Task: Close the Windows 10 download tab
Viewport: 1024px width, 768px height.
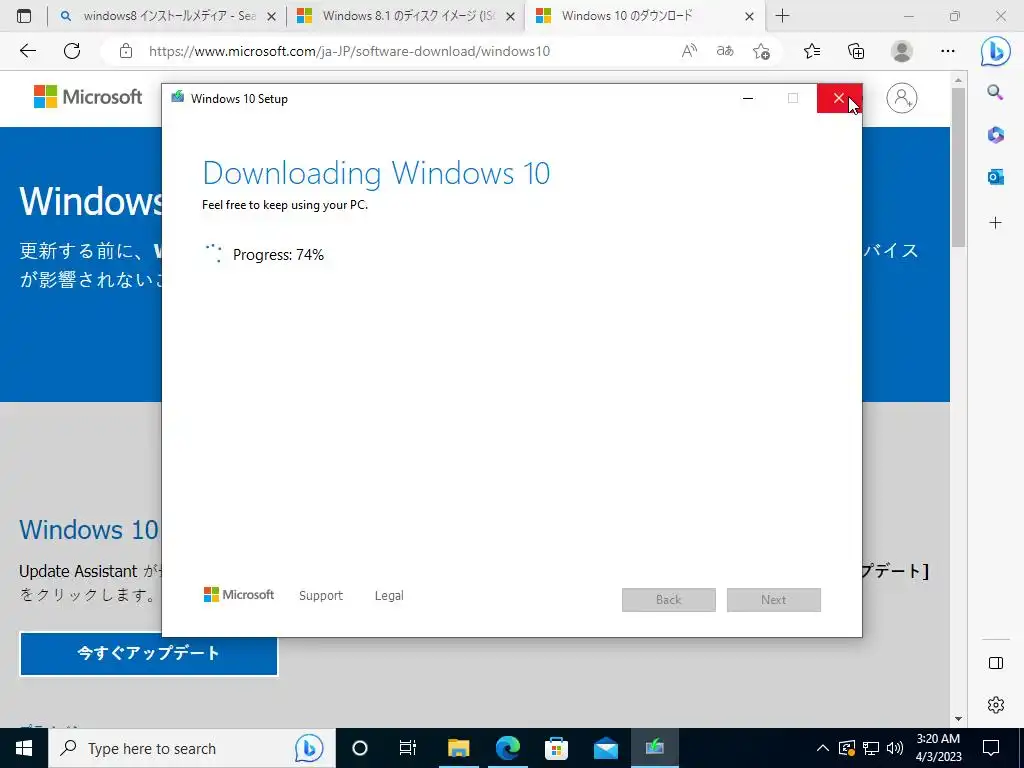Action: coord(750,16)
